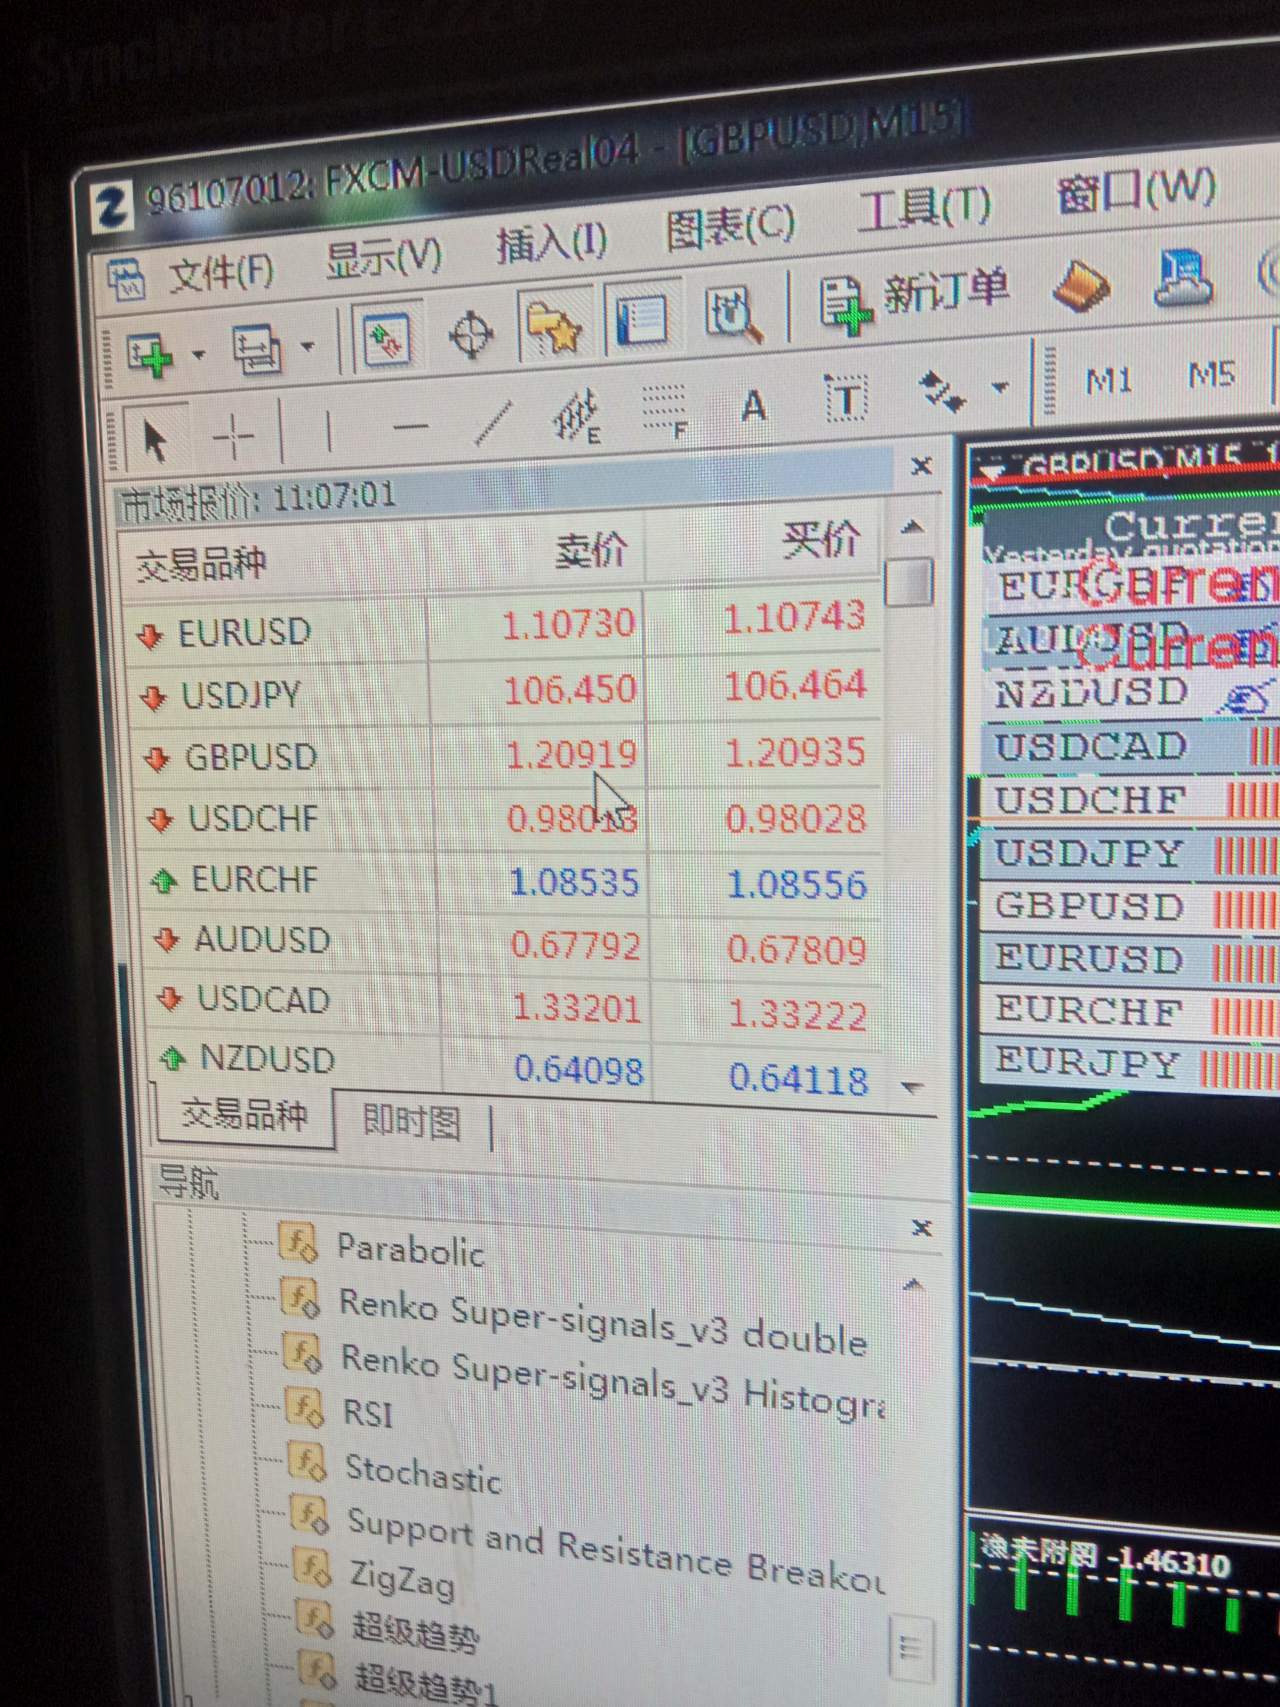The image size is (1280, 1707).
Task: Select the horizontal line tool
Action: pyautogui.click(x=409, y=427)
